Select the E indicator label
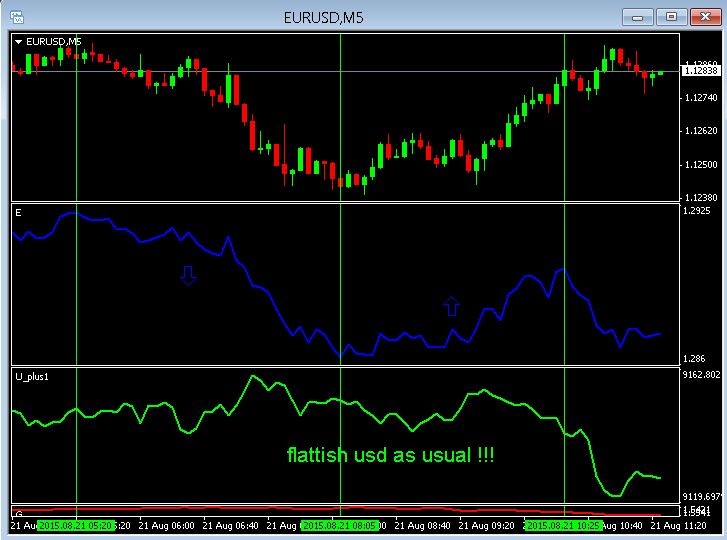Image resolution: width=727 pixels, height=540 pixels. (19, 213)
